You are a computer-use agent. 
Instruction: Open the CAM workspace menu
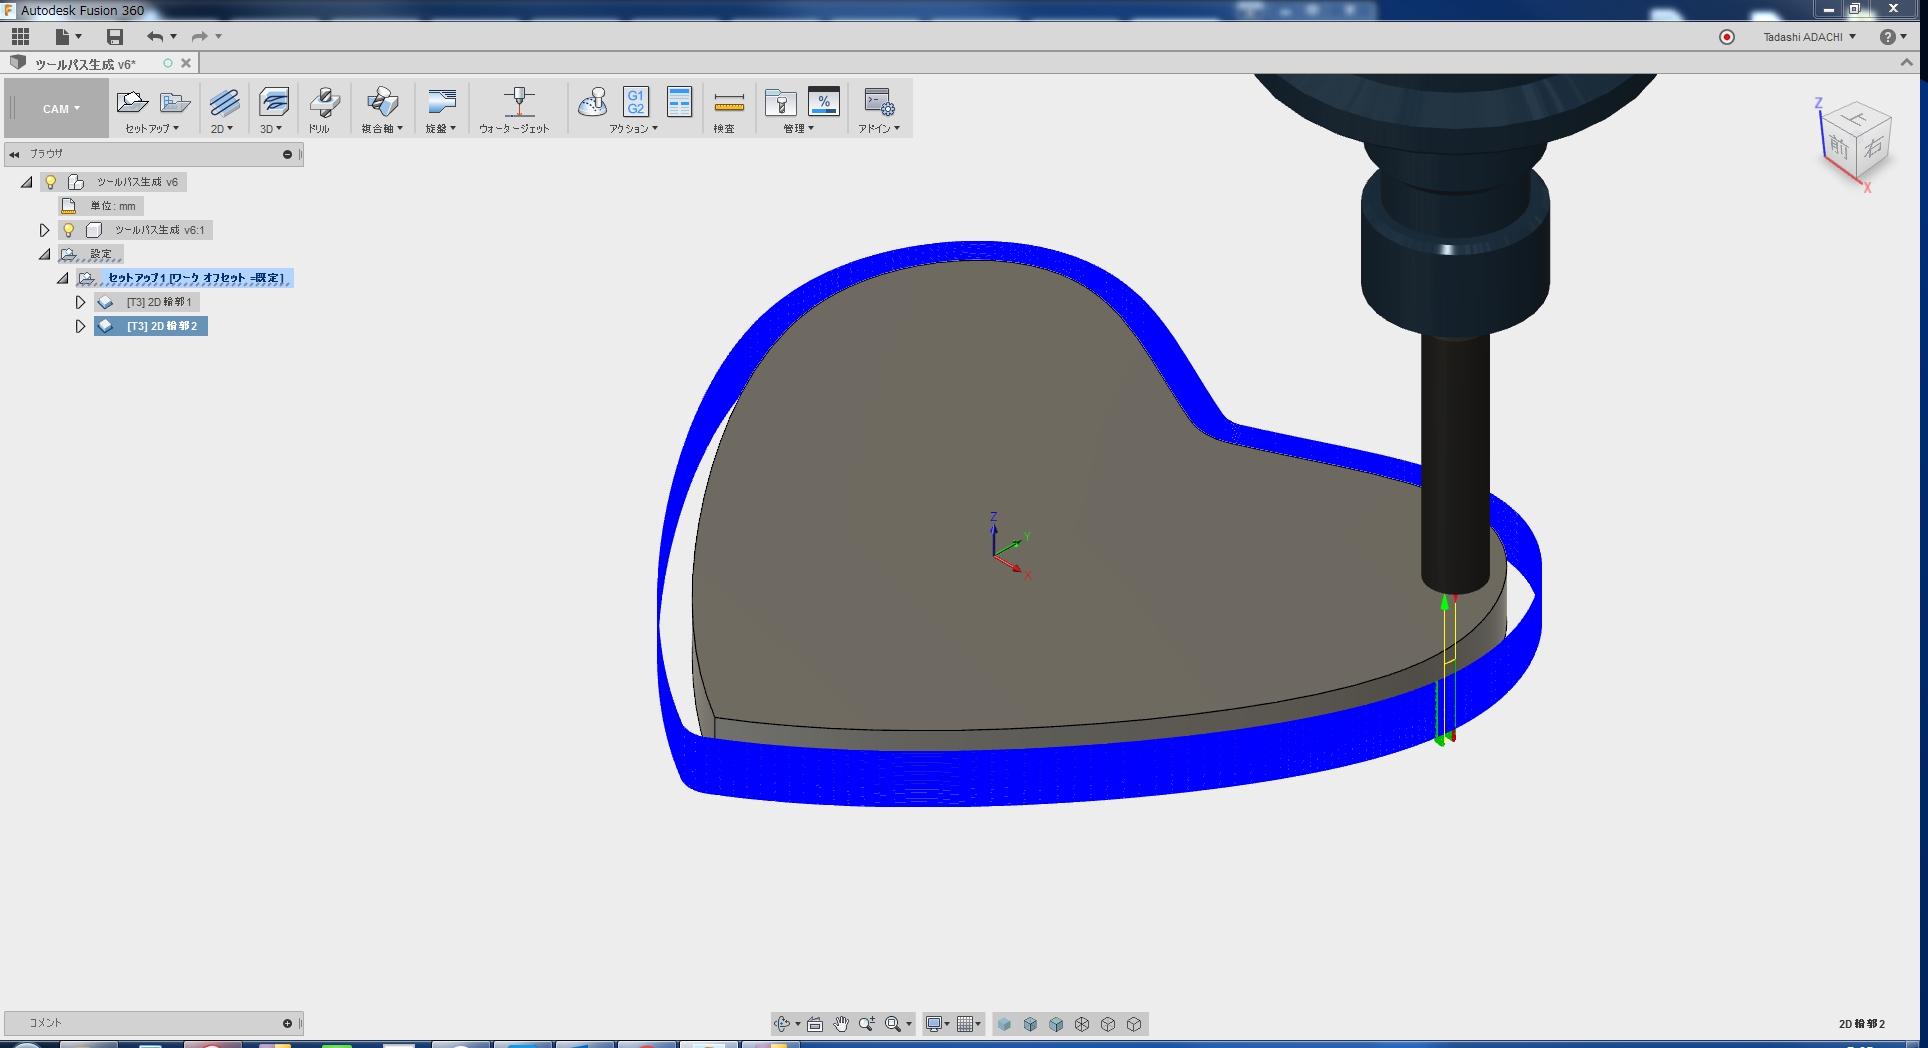[55, 108]
